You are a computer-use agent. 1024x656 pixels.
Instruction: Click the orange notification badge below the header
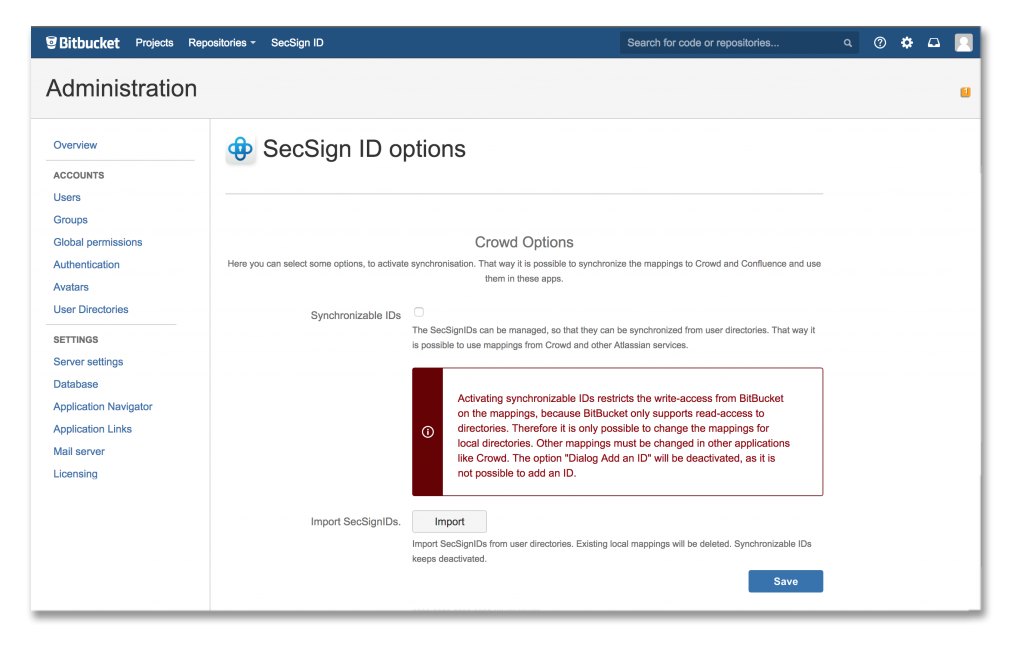(965, 91)
